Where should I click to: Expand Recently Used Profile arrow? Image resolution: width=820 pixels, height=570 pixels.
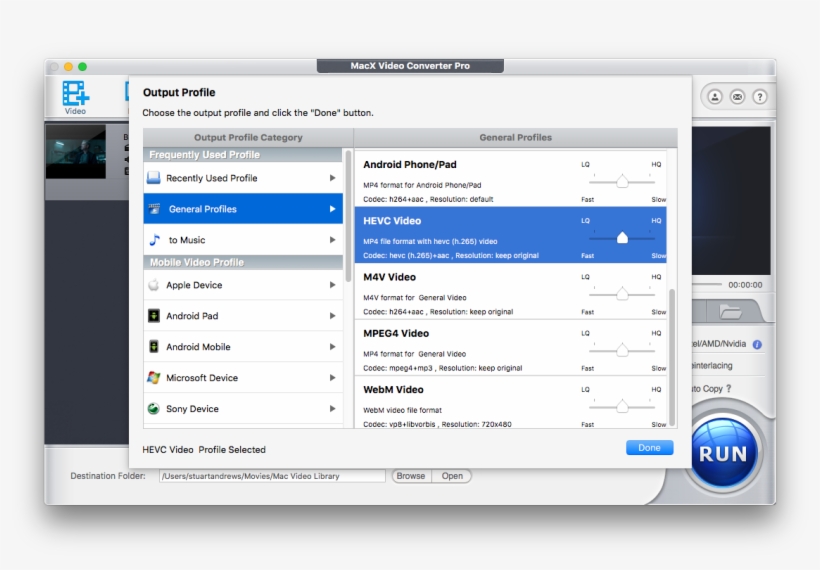[x=332, y=178]
